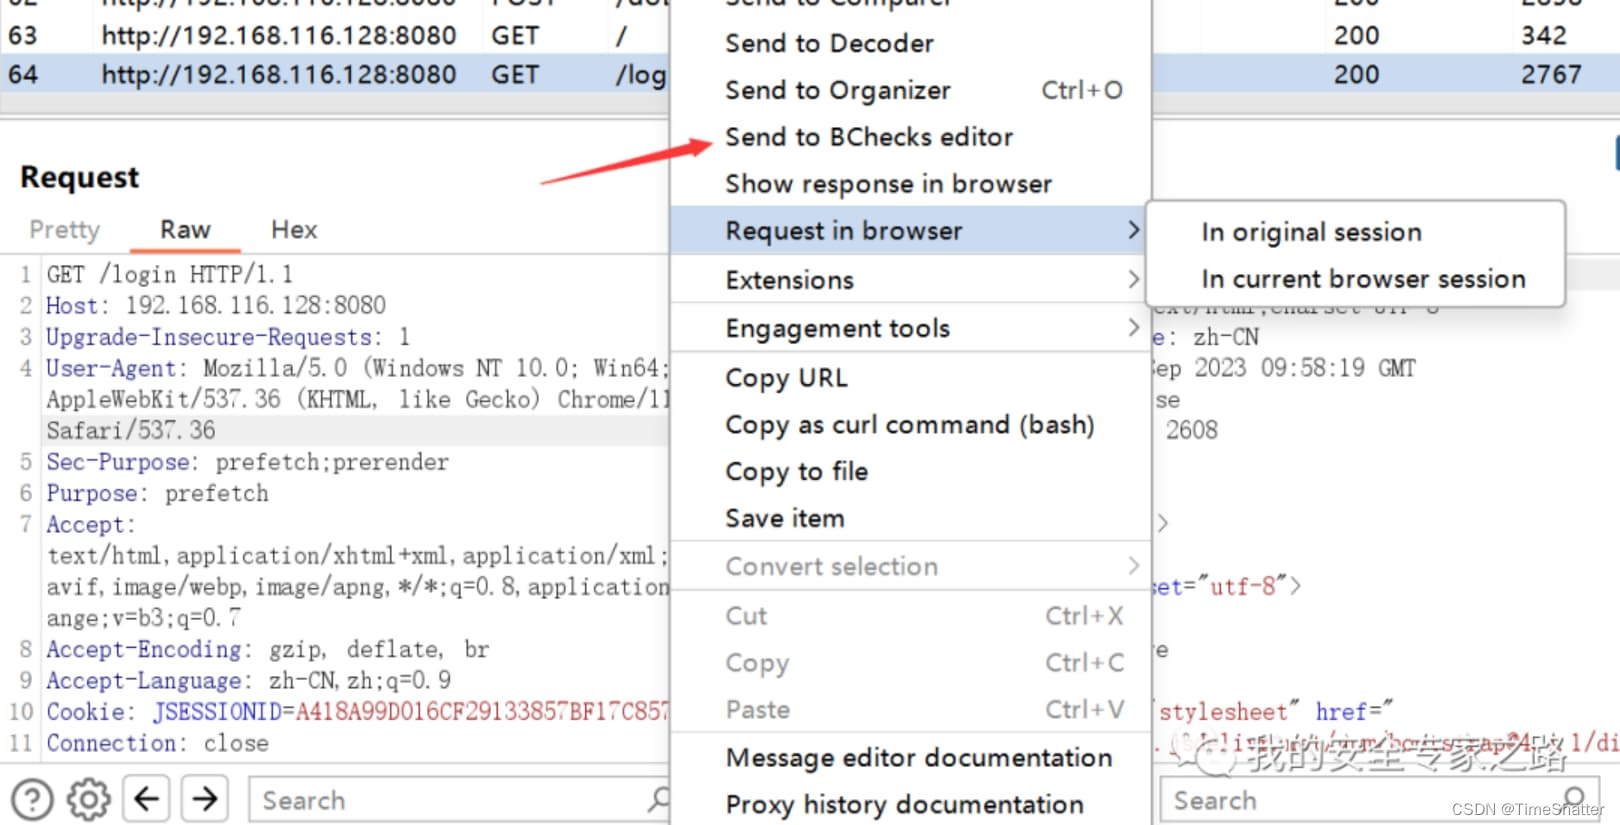Go to previous search match arrow
1620x825 pixels.
[147, 799]
